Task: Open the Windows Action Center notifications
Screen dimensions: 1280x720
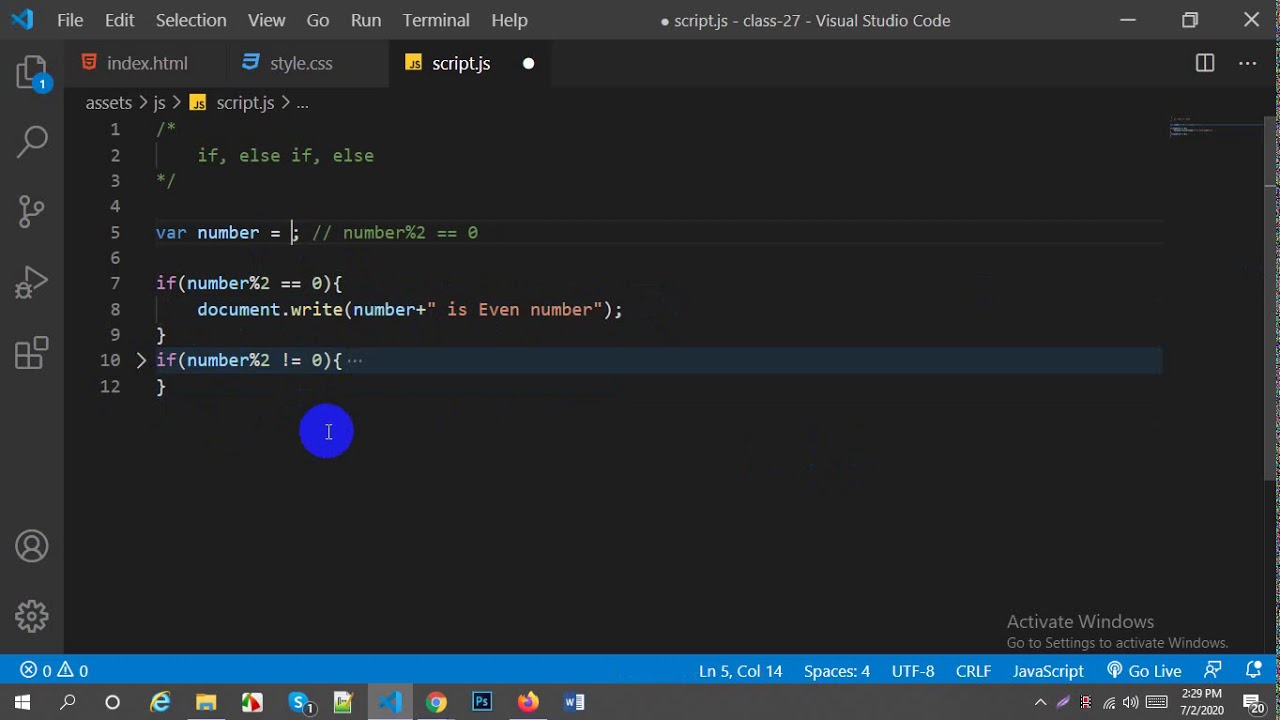Action: [1255, 702]
